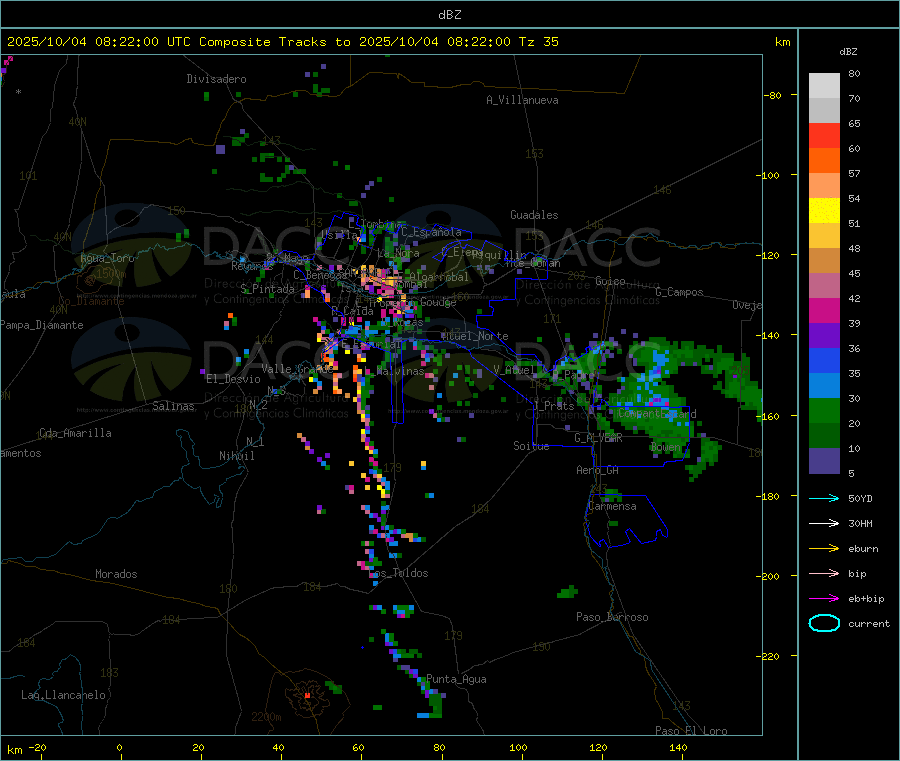Click the white 30HM arrow legend icon
Image resolution: width=900 pixels, height=761 pixels.
[824, 523]
